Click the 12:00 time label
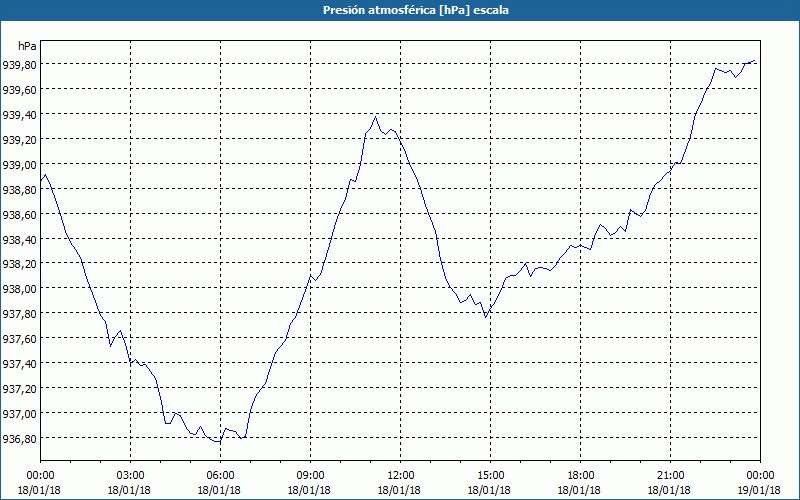Viewport: 800px width, 500px height. coord(400,476)
